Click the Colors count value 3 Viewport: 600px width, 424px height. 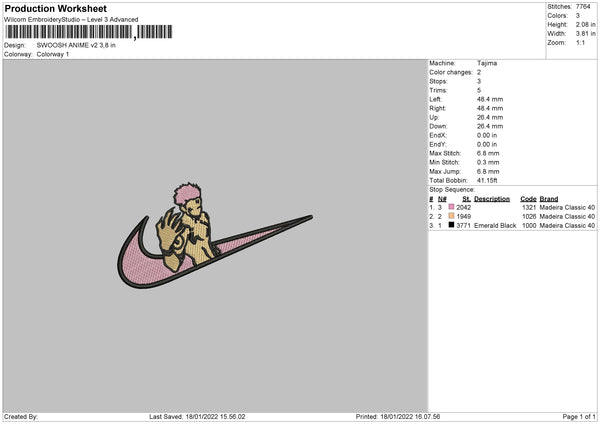[578, 16]
